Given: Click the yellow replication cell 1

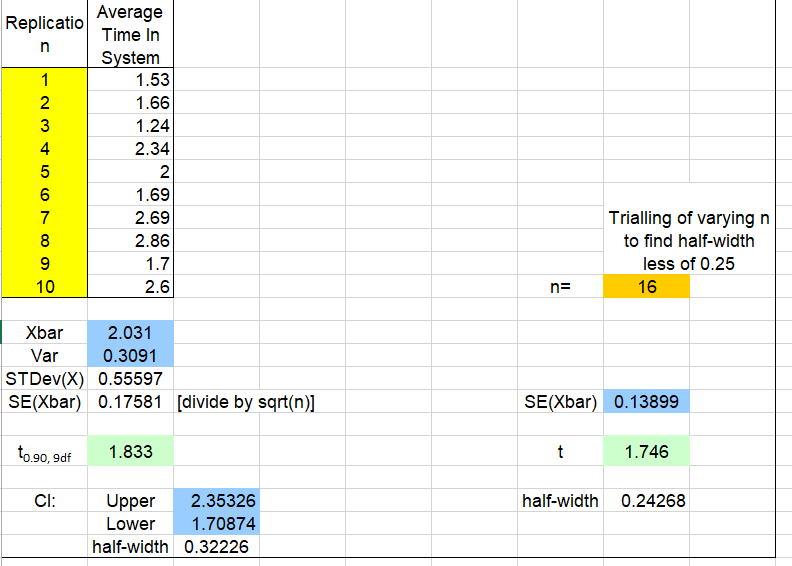Looking at the screenshot, I should point(44,79).
